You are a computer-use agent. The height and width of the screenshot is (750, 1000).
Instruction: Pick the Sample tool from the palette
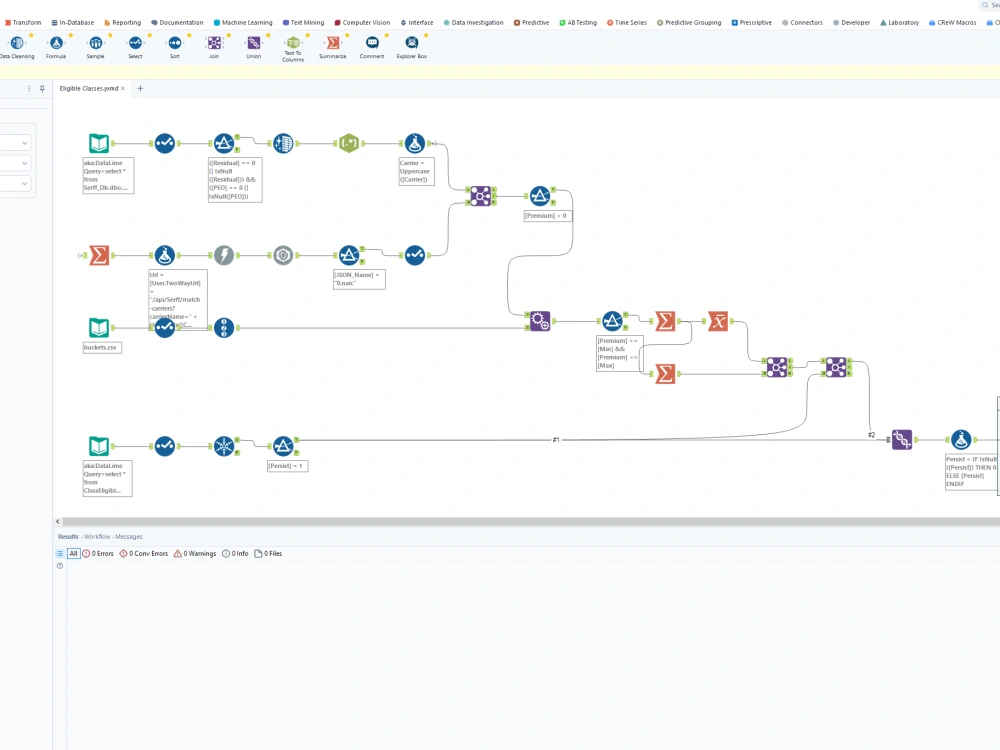click(95, 44)
